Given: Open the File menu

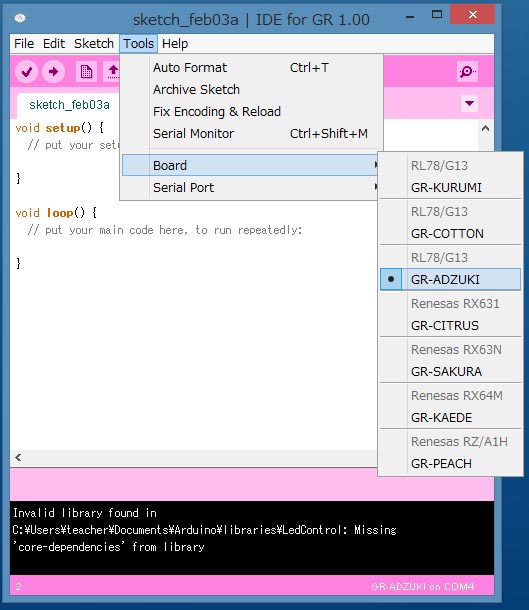Looking at the screenshot, I should (24, 44).
